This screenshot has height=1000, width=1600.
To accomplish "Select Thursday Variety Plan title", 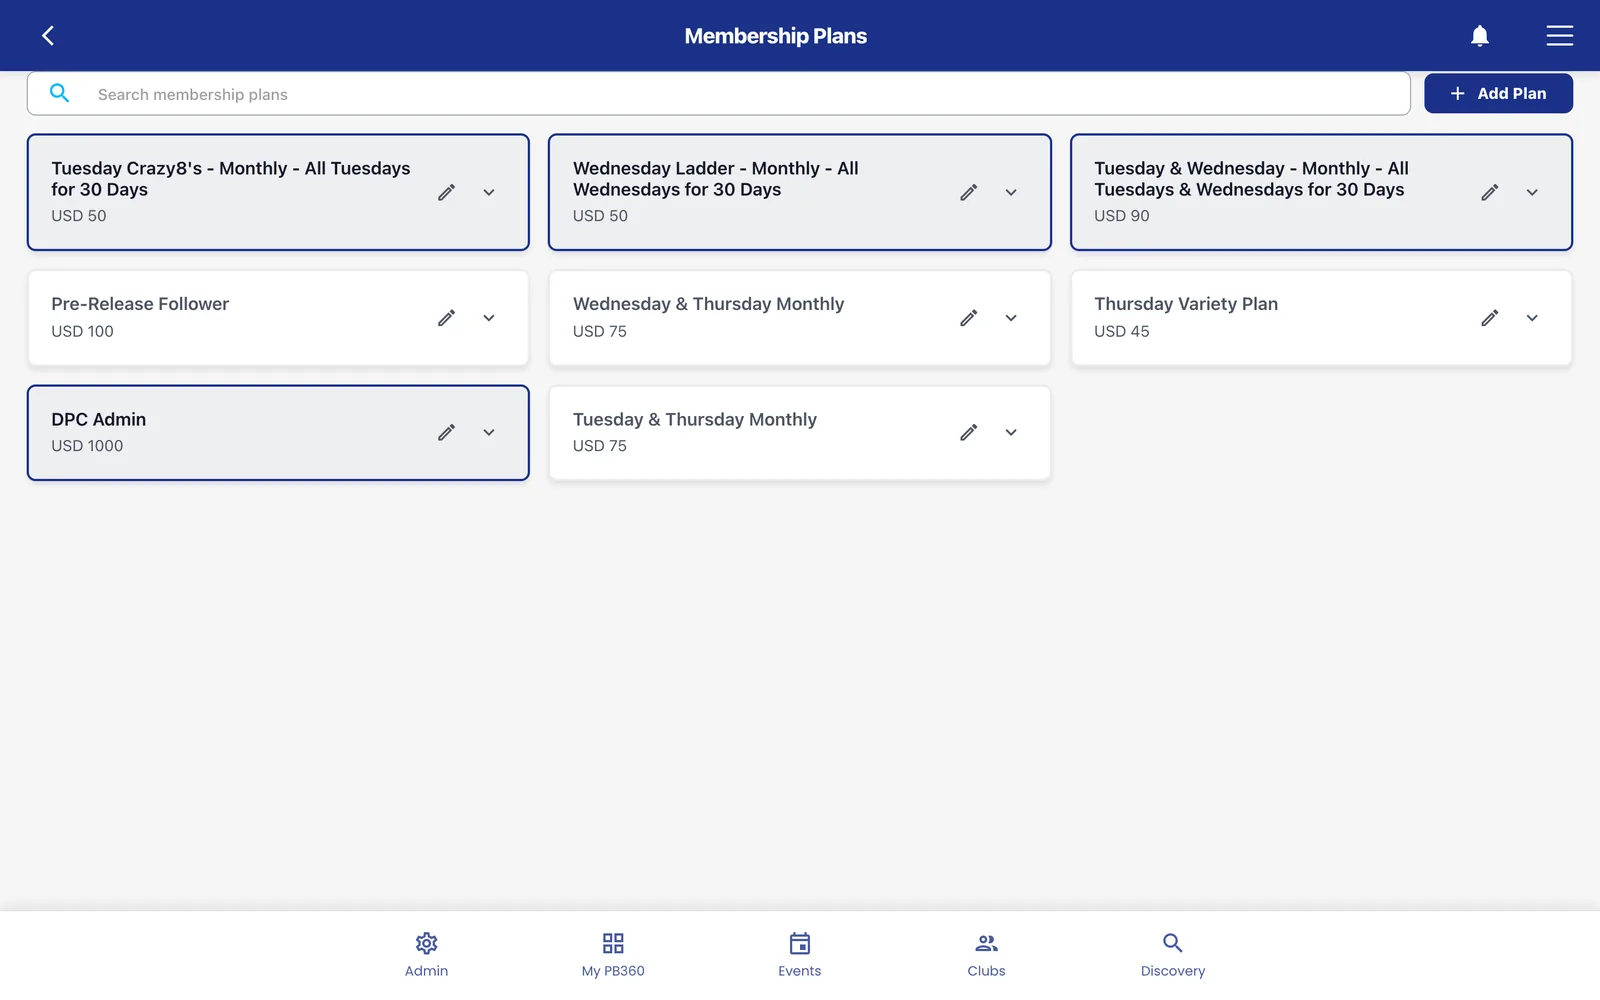I will pyautogui.click(x=1186, y=304).
